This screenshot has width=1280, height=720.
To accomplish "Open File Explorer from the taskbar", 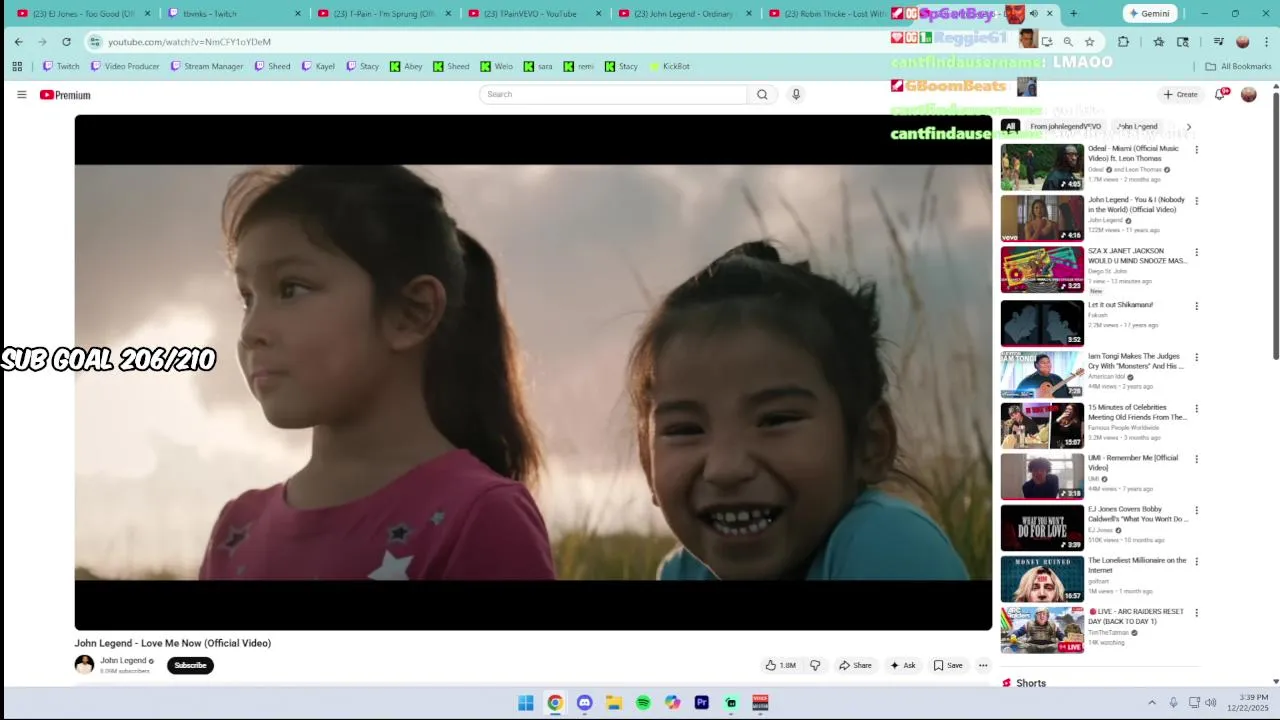I will point(614,703).
